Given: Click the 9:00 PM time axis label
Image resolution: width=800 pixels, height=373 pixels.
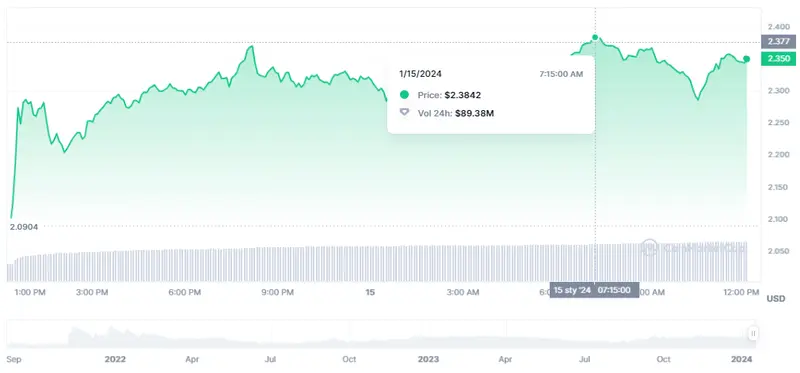Looking at the screenshot, I should 277,292.
